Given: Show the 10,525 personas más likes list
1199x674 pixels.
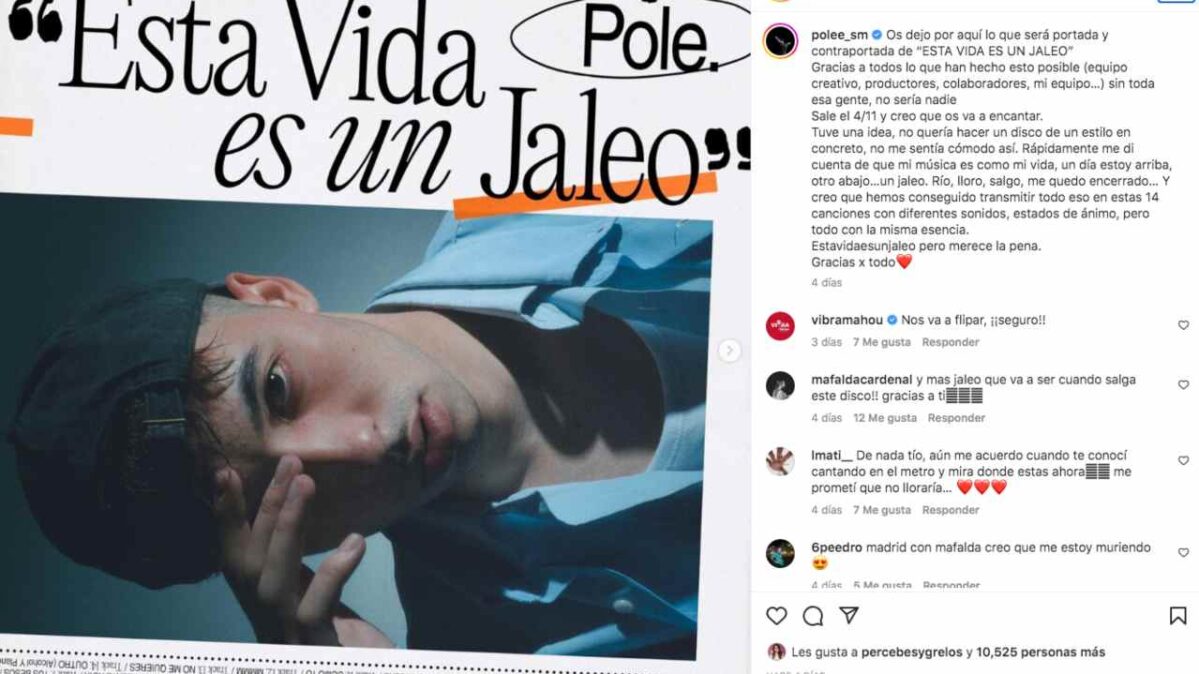Looking at the screenshot, I should click(x=1041, y=653).
